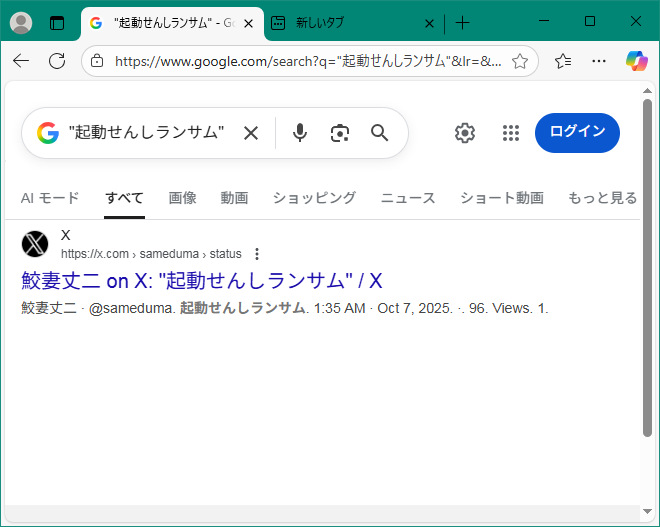View site information lock icon
The height and width of the screenshot is (527, 660).
[x=97, y=61]
